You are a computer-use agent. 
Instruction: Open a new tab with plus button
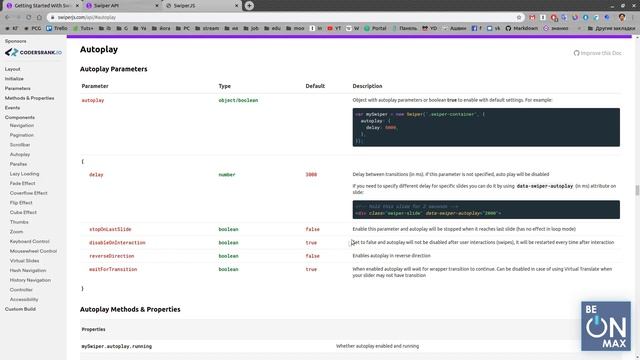249,6
